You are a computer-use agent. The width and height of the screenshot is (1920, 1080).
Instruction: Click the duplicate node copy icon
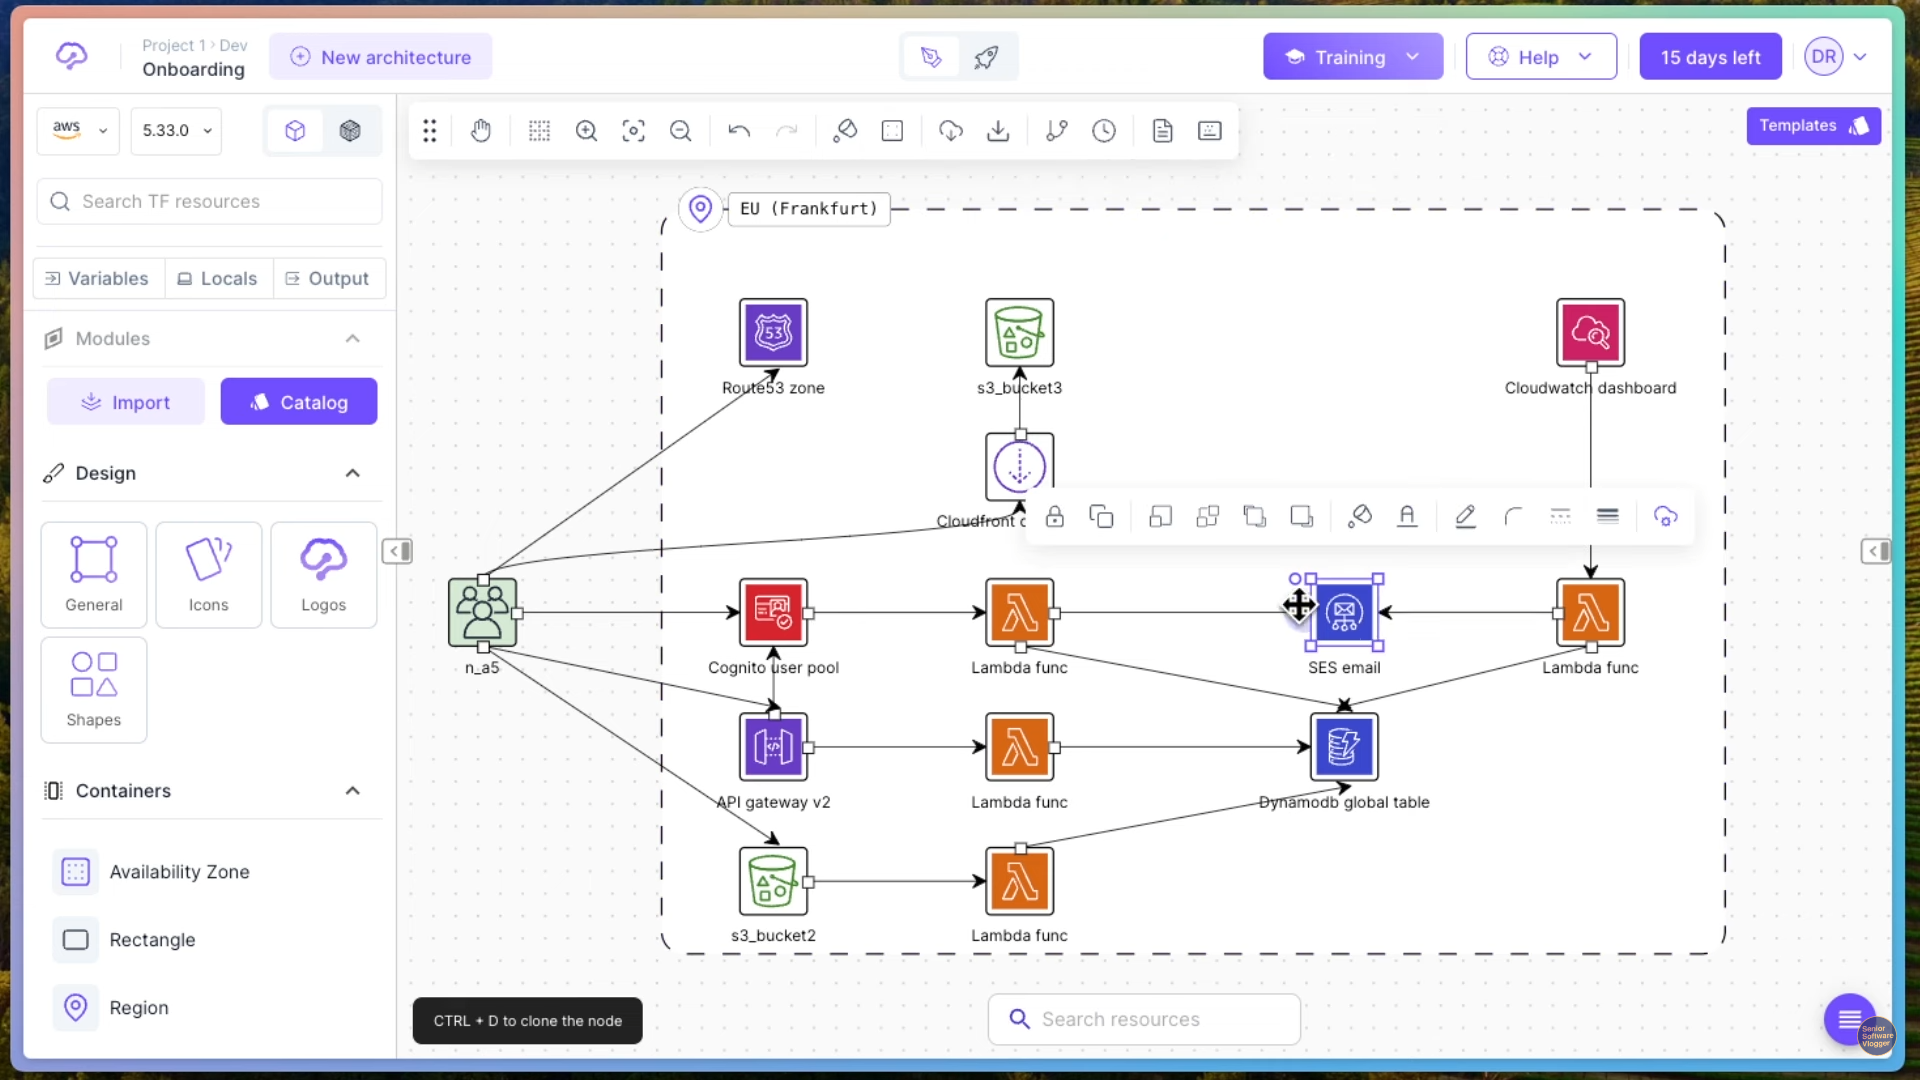[1101, 516]
